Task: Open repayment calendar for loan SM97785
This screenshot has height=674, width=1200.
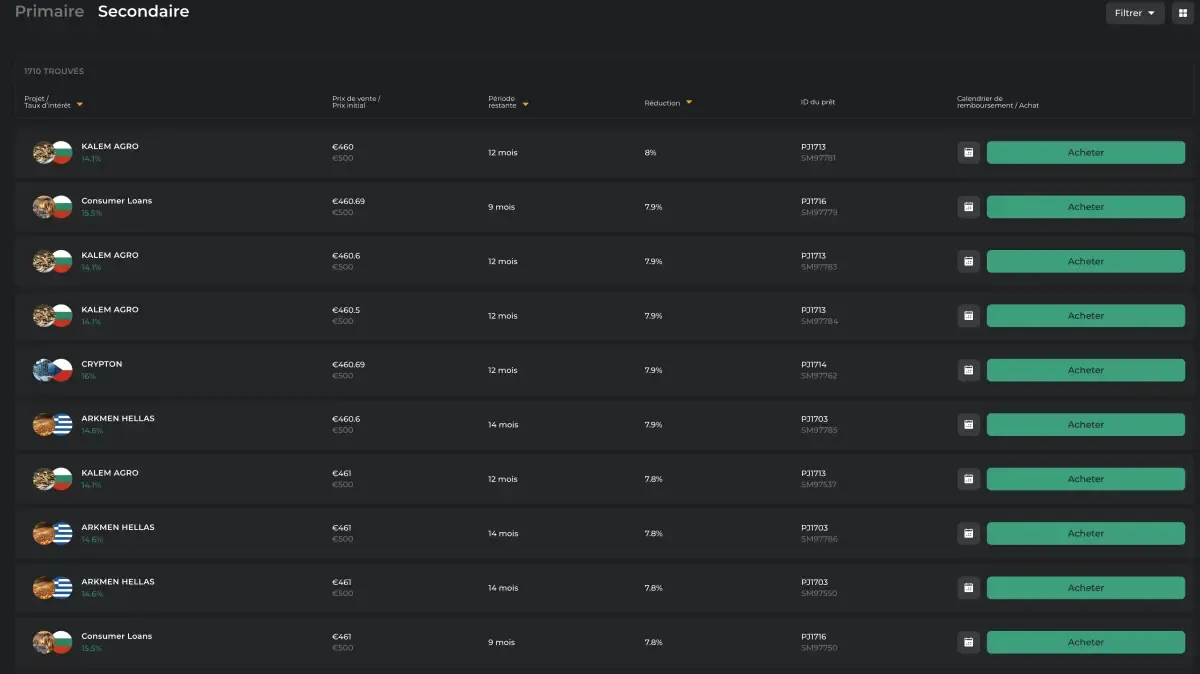Action: tap(968, 425)
